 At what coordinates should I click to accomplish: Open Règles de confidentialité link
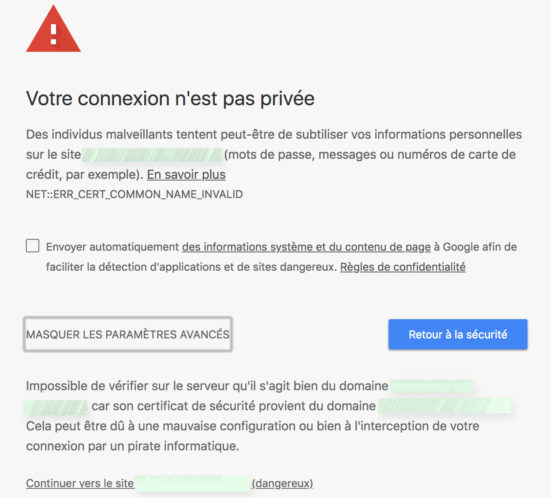click(x=403, y=267)
